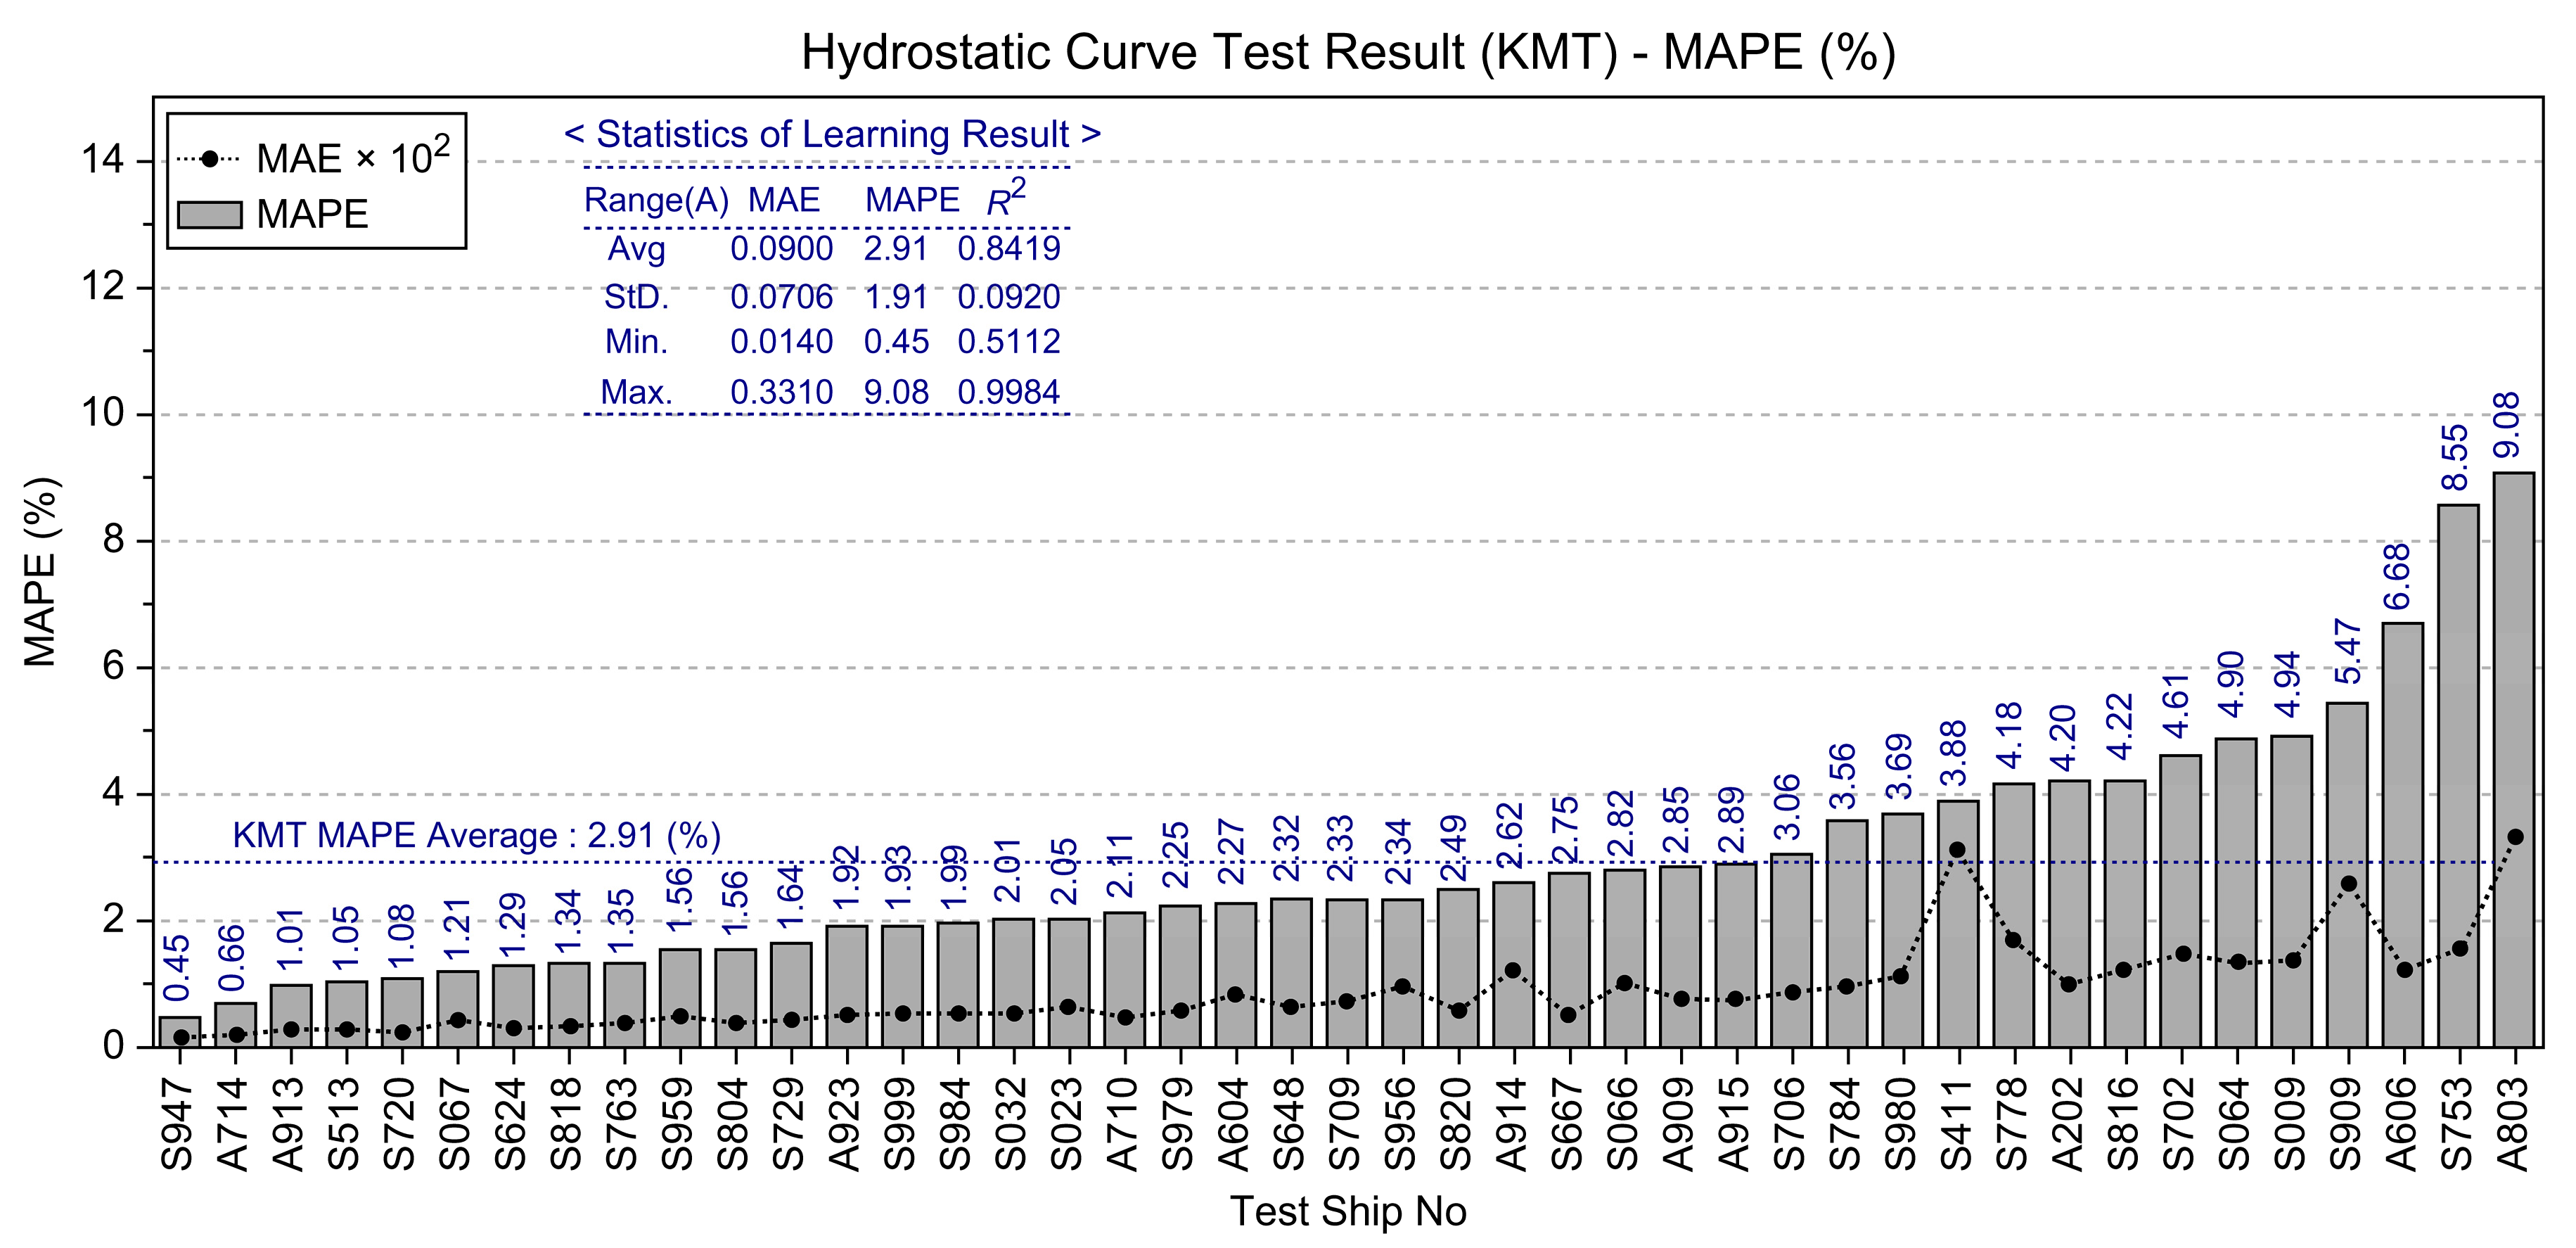Click the chart title text

(1347, 52)
